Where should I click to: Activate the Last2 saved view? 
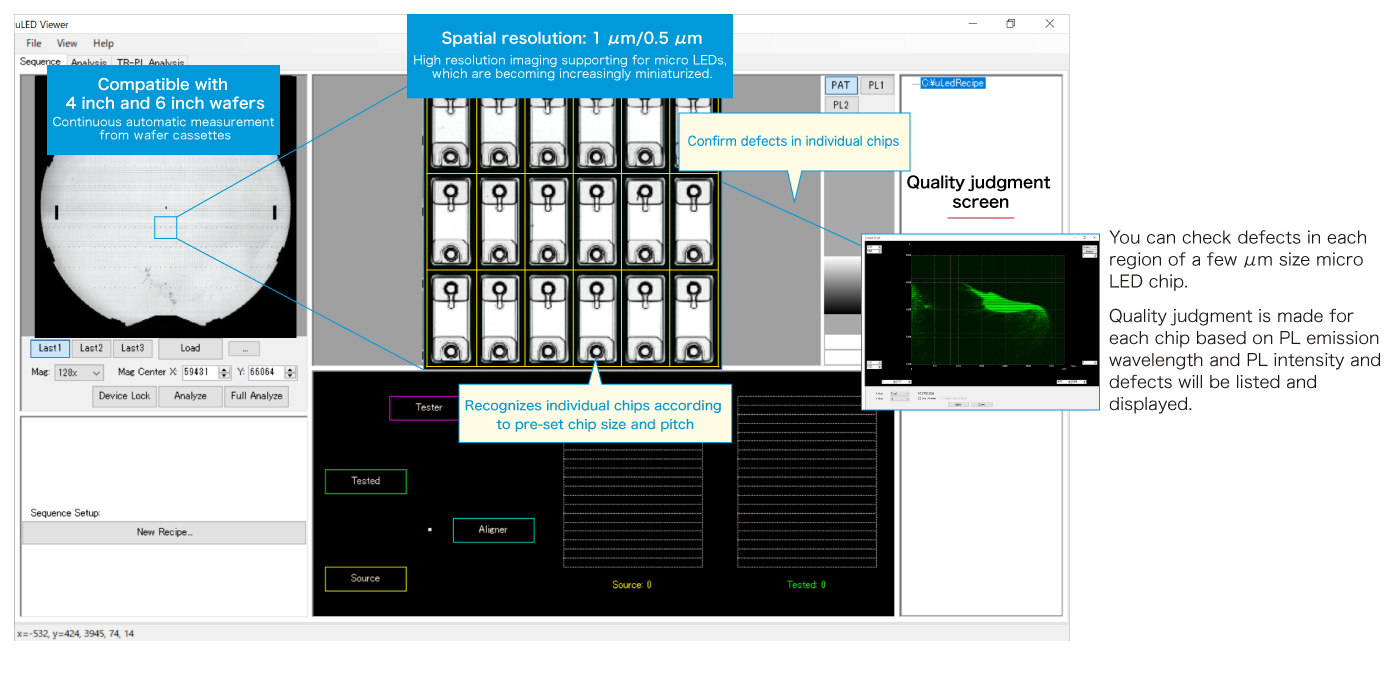[91, 348]
